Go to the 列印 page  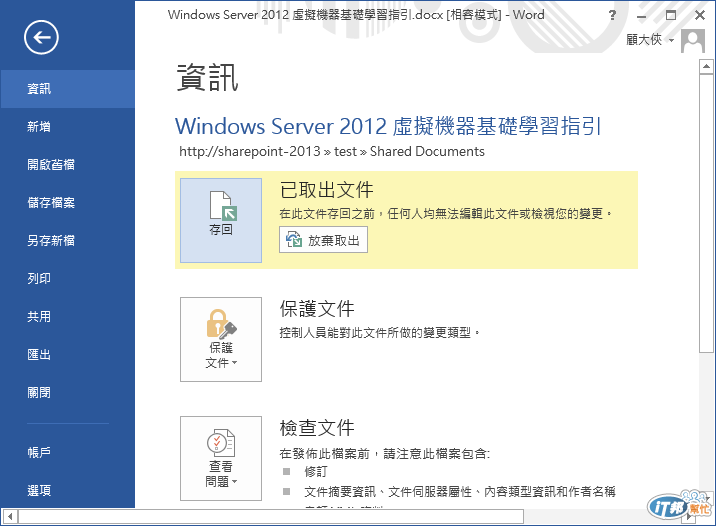[68, 279]
